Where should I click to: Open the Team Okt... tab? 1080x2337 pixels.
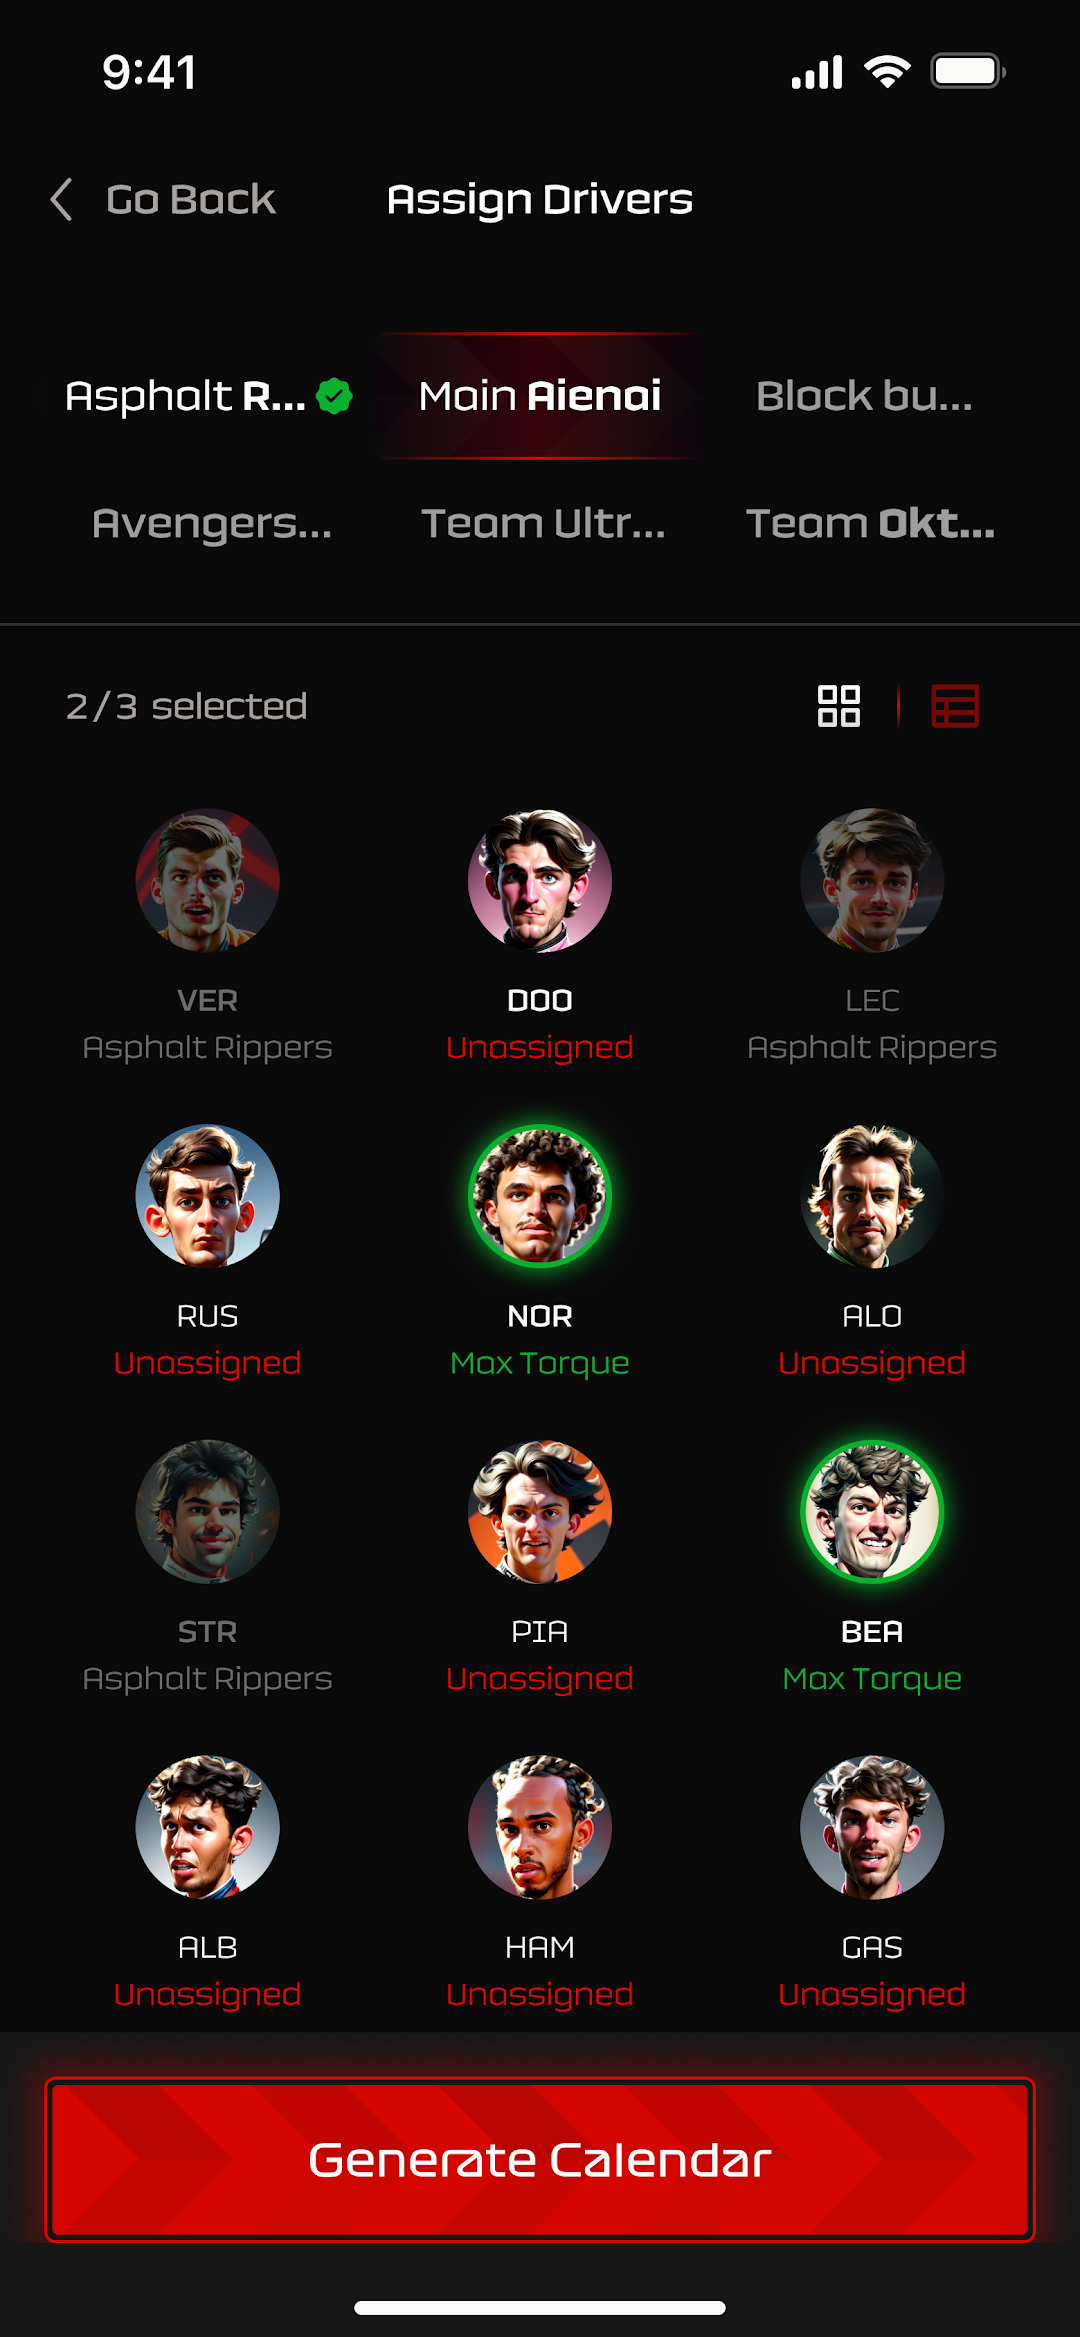[871, 524]
